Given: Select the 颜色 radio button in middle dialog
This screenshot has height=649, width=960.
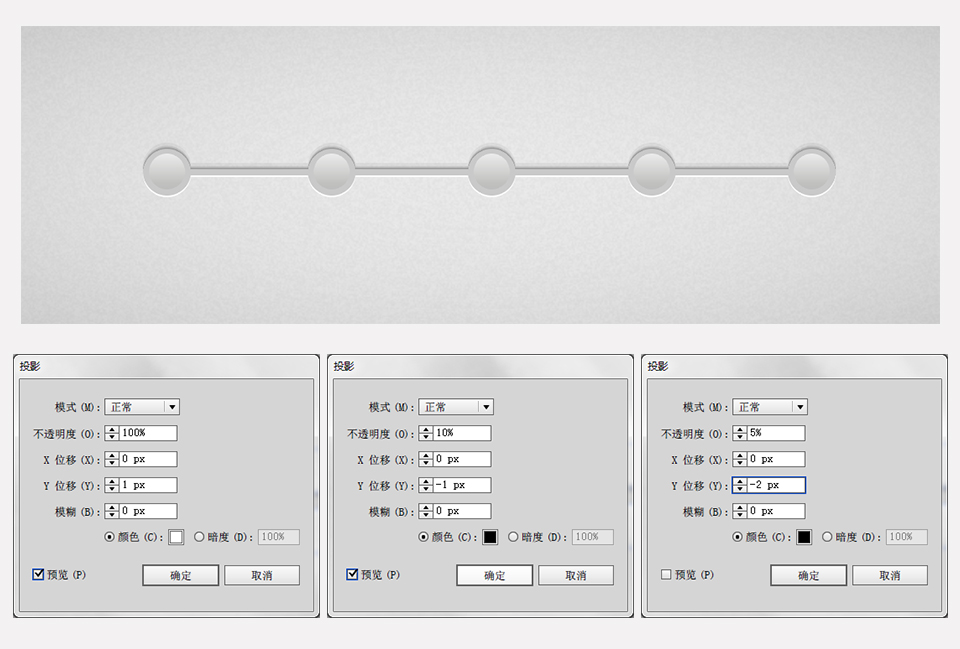Looking at the screenshot, I should (x=424, y=537).
